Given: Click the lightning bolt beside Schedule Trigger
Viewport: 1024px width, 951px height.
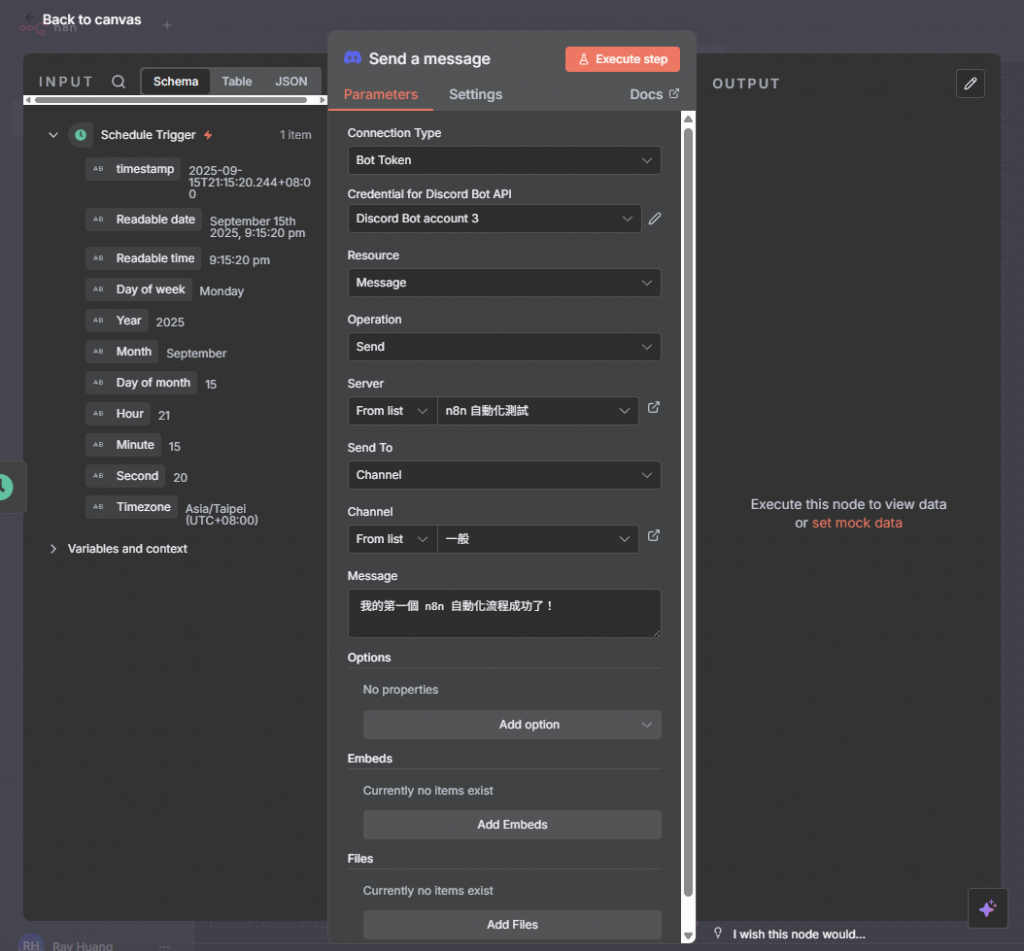Looking at the screenshot, I should pyautogui.click(x=208, y=135).
